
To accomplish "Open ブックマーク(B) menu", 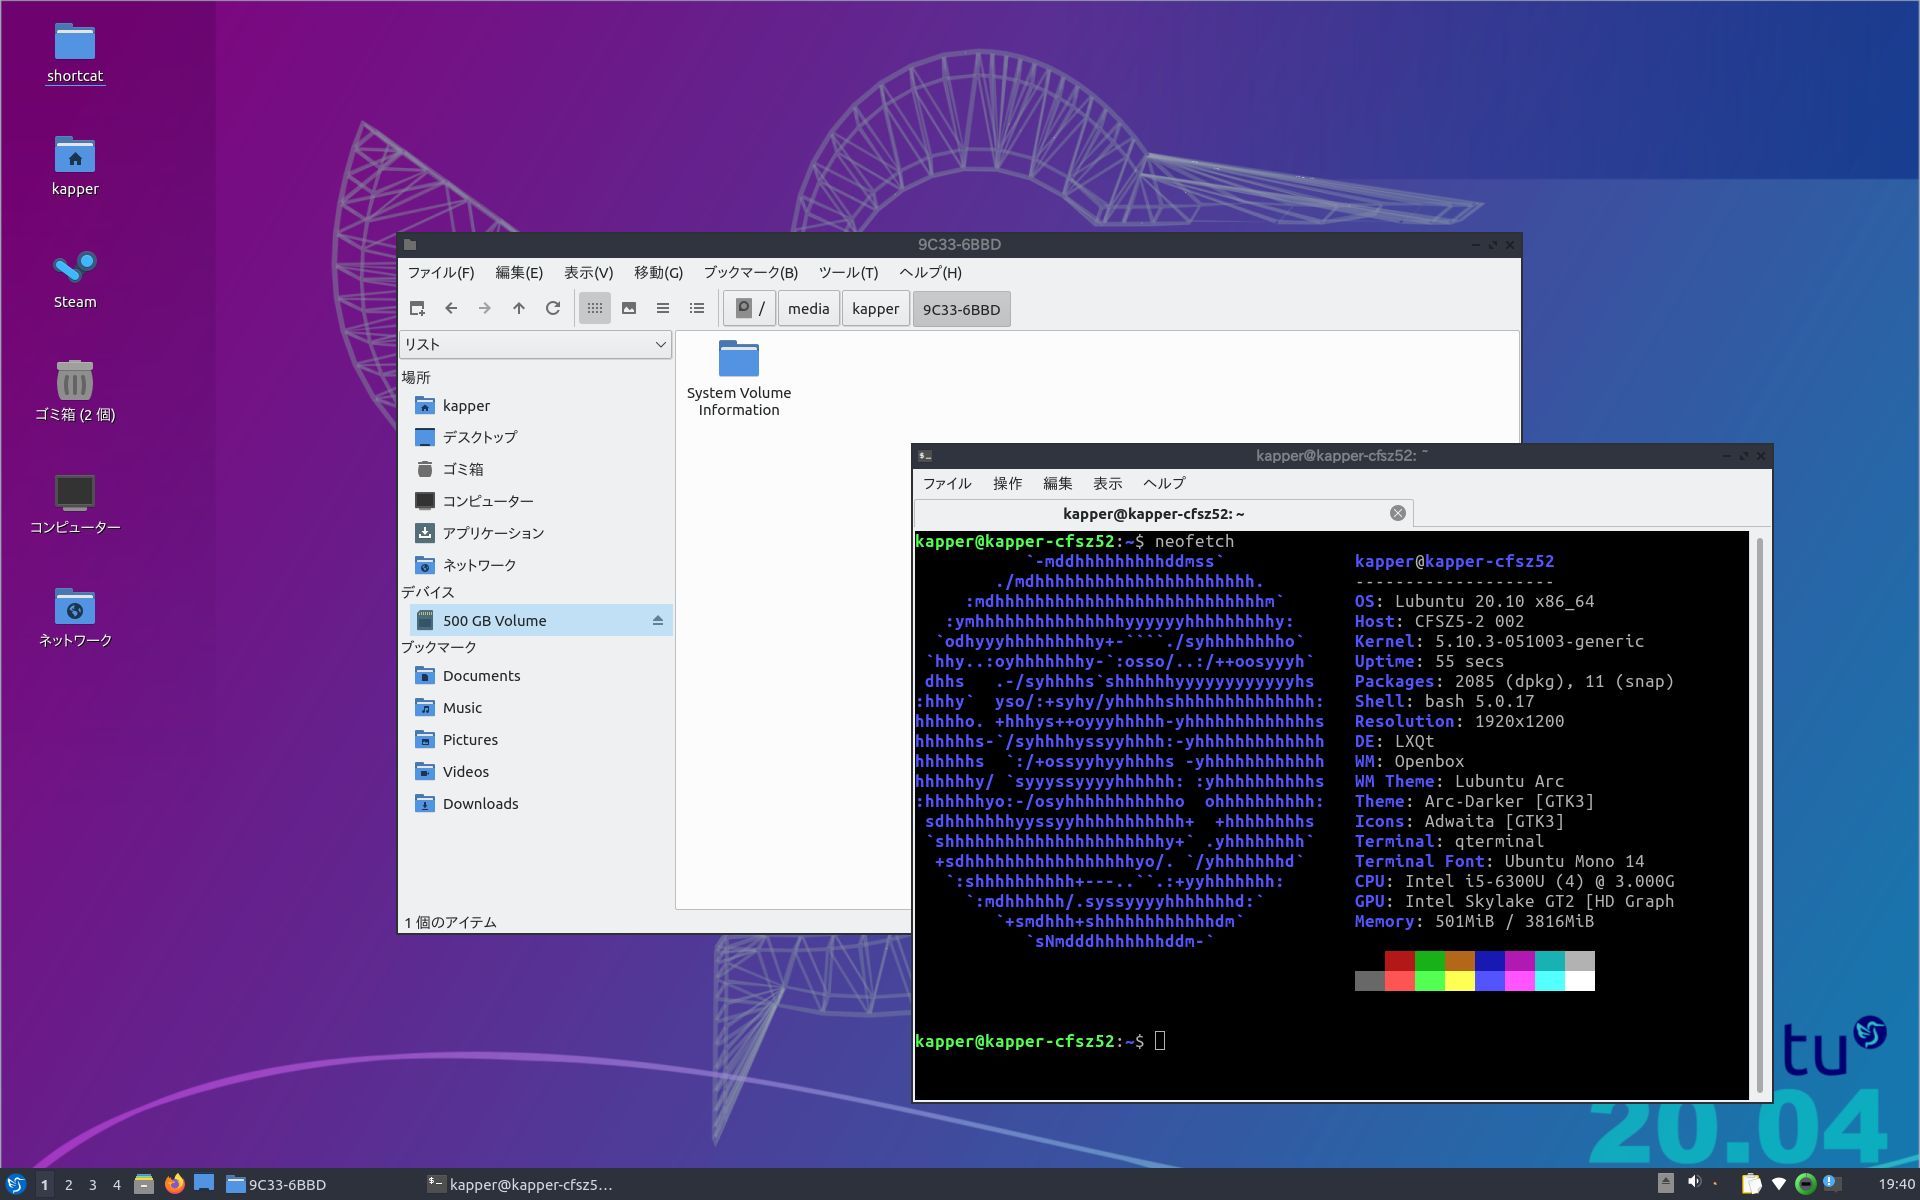I will (x=750, y=272).
